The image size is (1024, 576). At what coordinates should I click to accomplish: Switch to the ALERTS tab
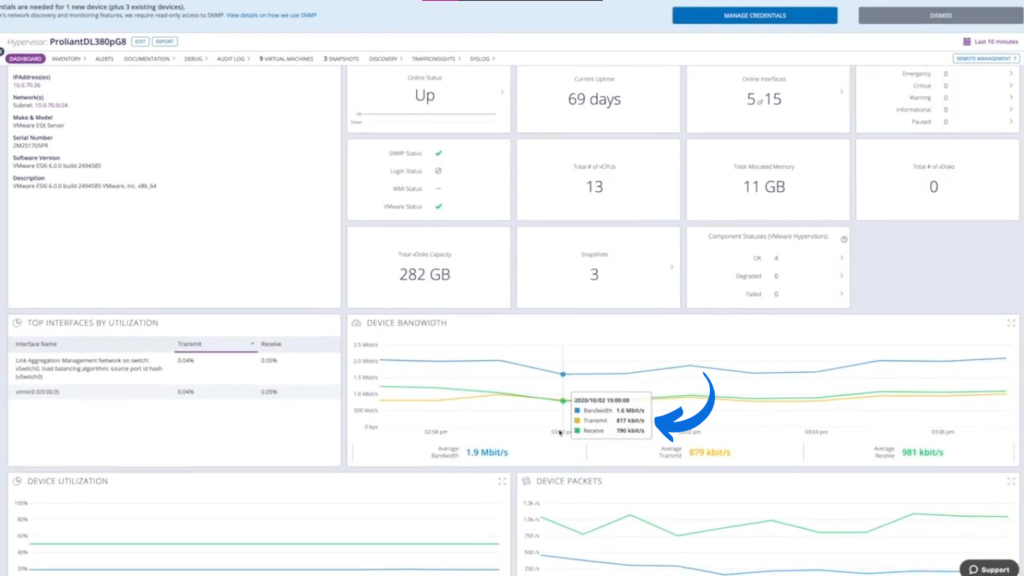(104, 59)
